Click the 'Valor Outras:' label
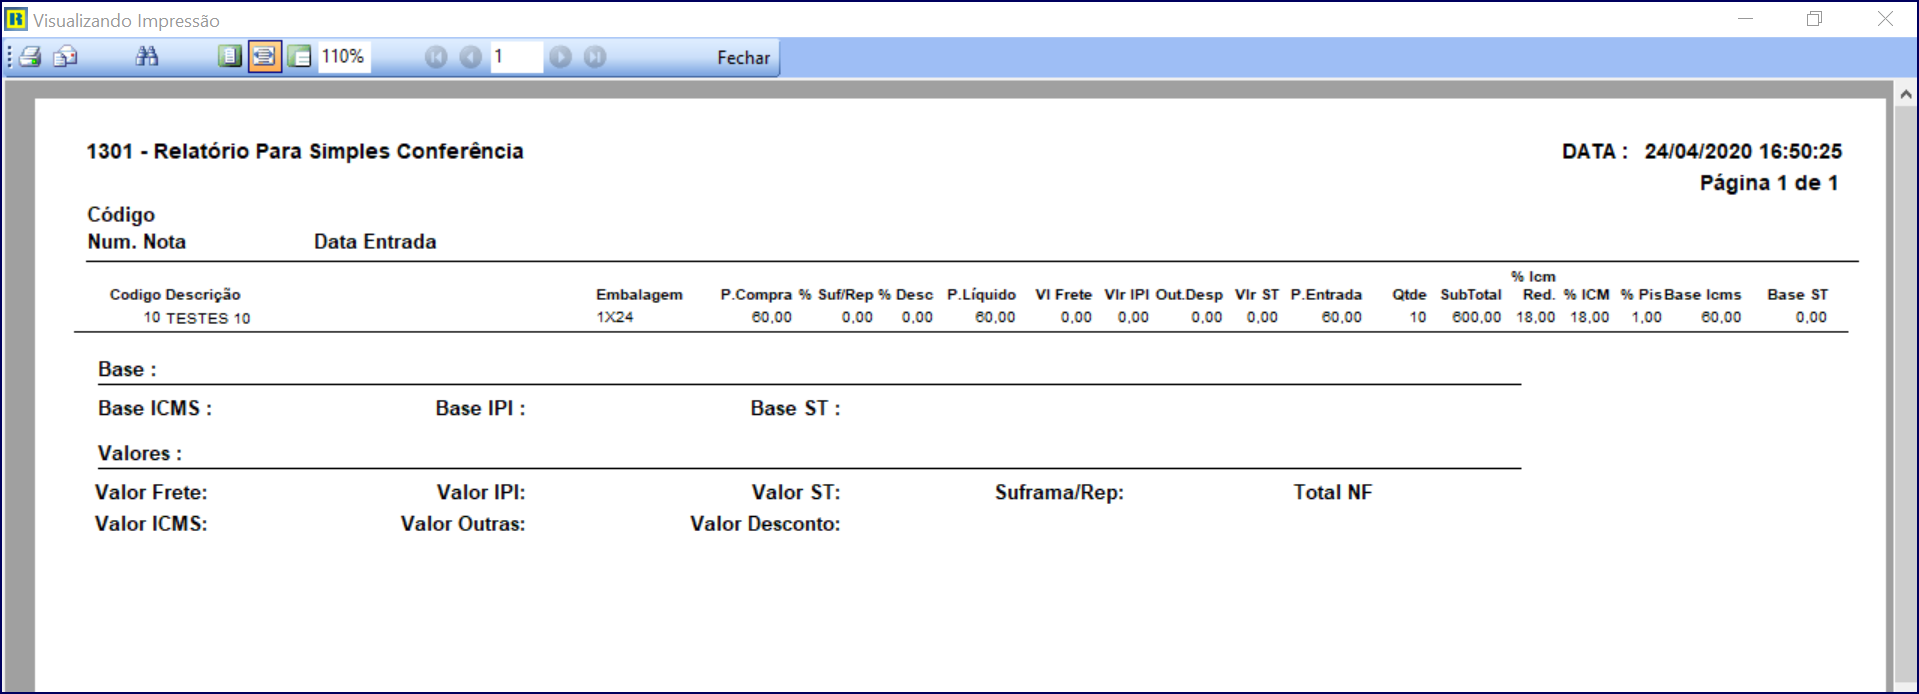The height and width of the screenshot is (694, 1919). click(463, 524)
